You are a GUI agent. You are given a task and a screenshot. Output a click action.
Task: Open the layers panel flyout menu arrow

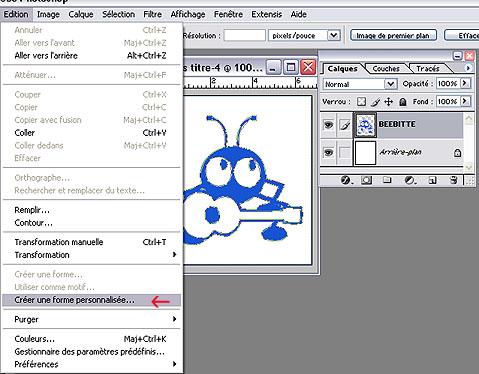point(468,68)
